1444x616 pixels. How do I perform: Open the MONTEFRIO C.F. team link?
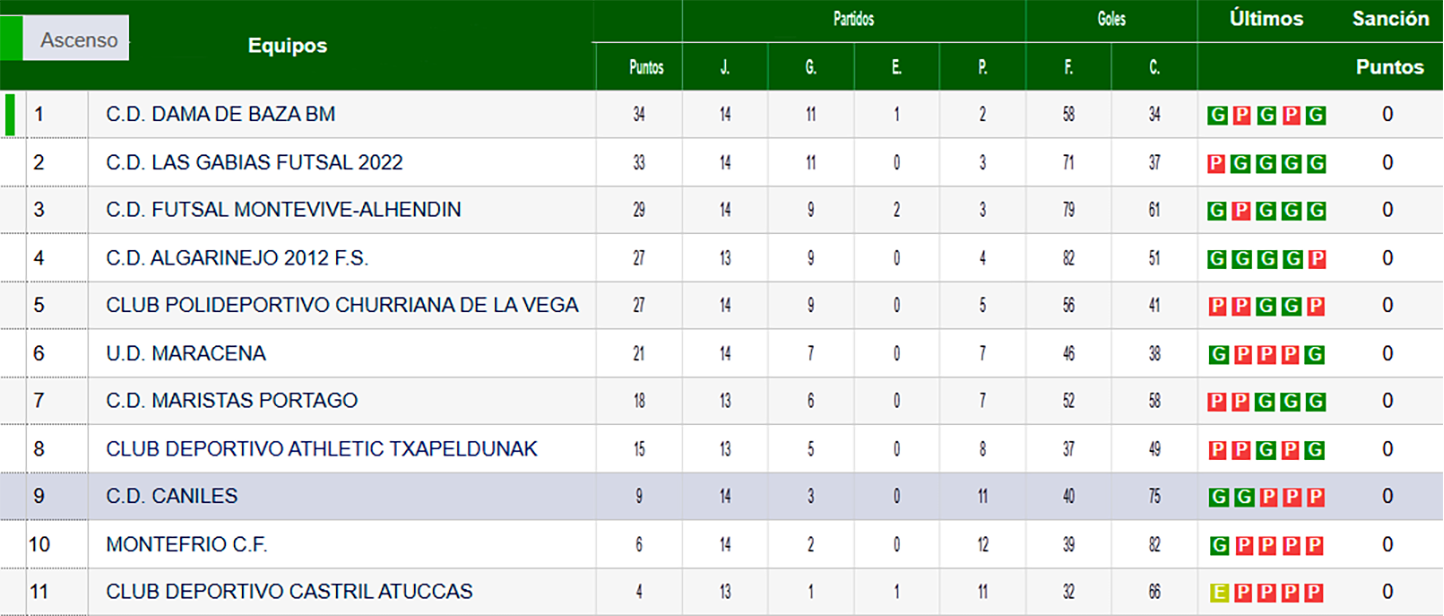186,545
